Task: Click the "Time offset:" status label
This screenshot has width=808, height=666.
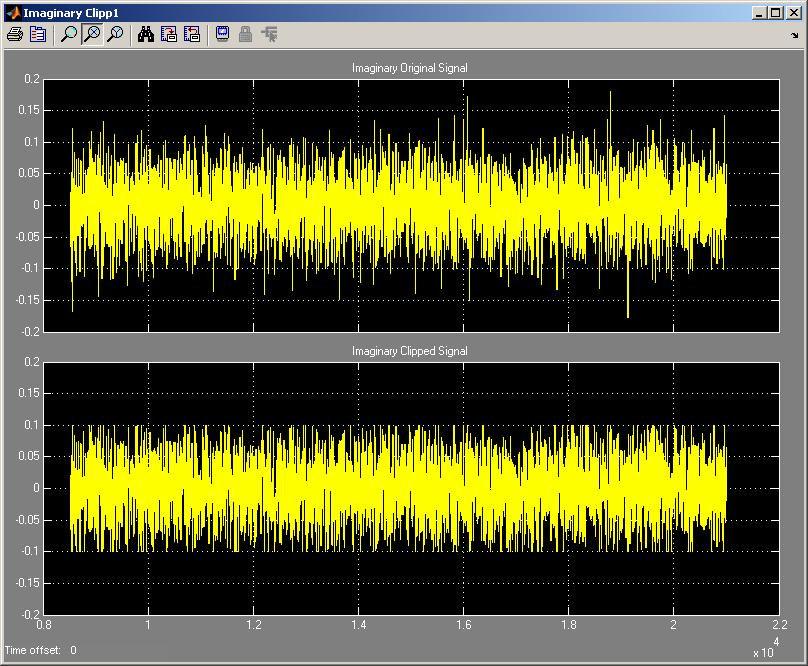Action: 32,650
